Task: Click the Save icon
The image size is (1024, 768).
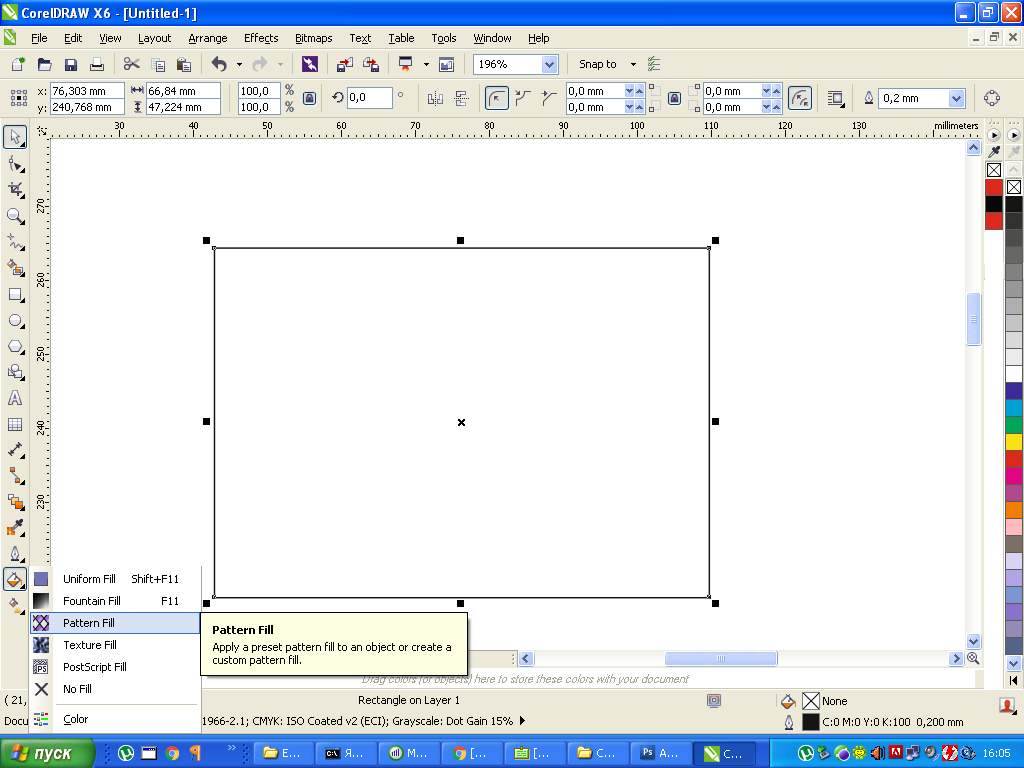Action: 71,64
